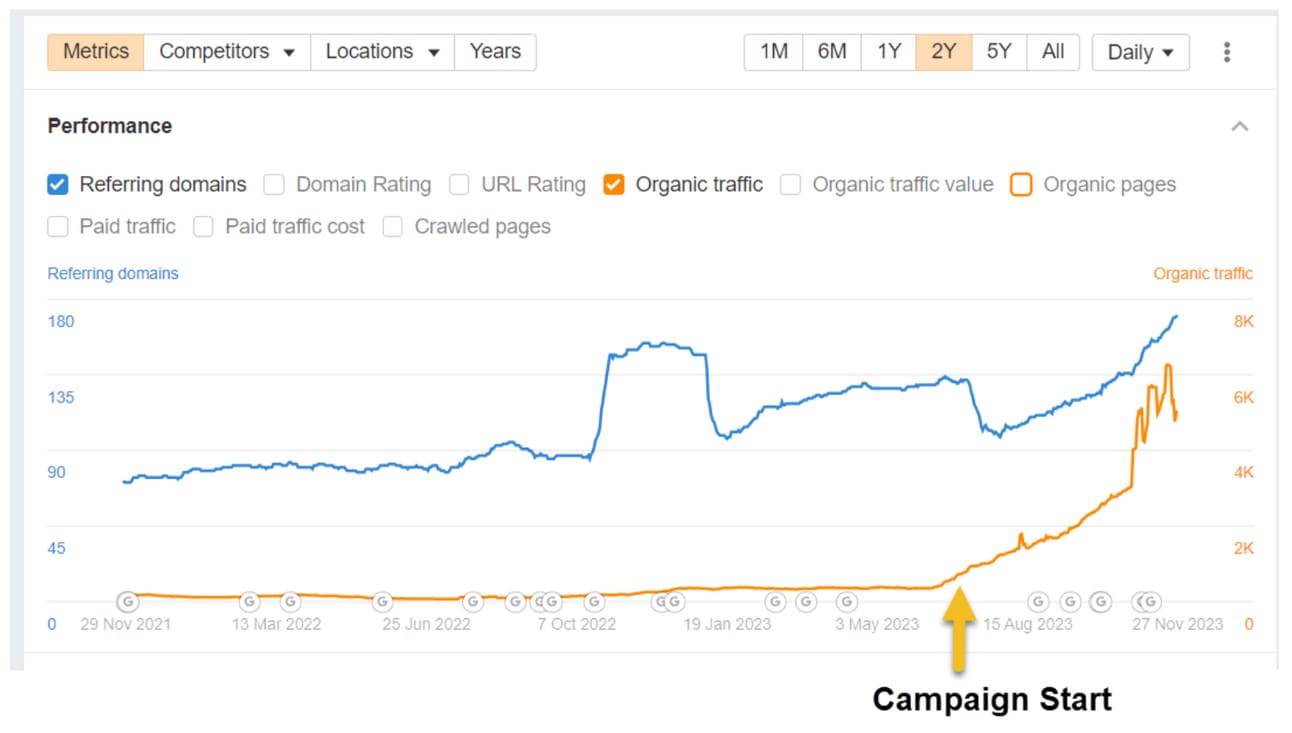Open the Daily interval dropdown
This screenshot has height=733, width=1292.
coord(1140,52)
